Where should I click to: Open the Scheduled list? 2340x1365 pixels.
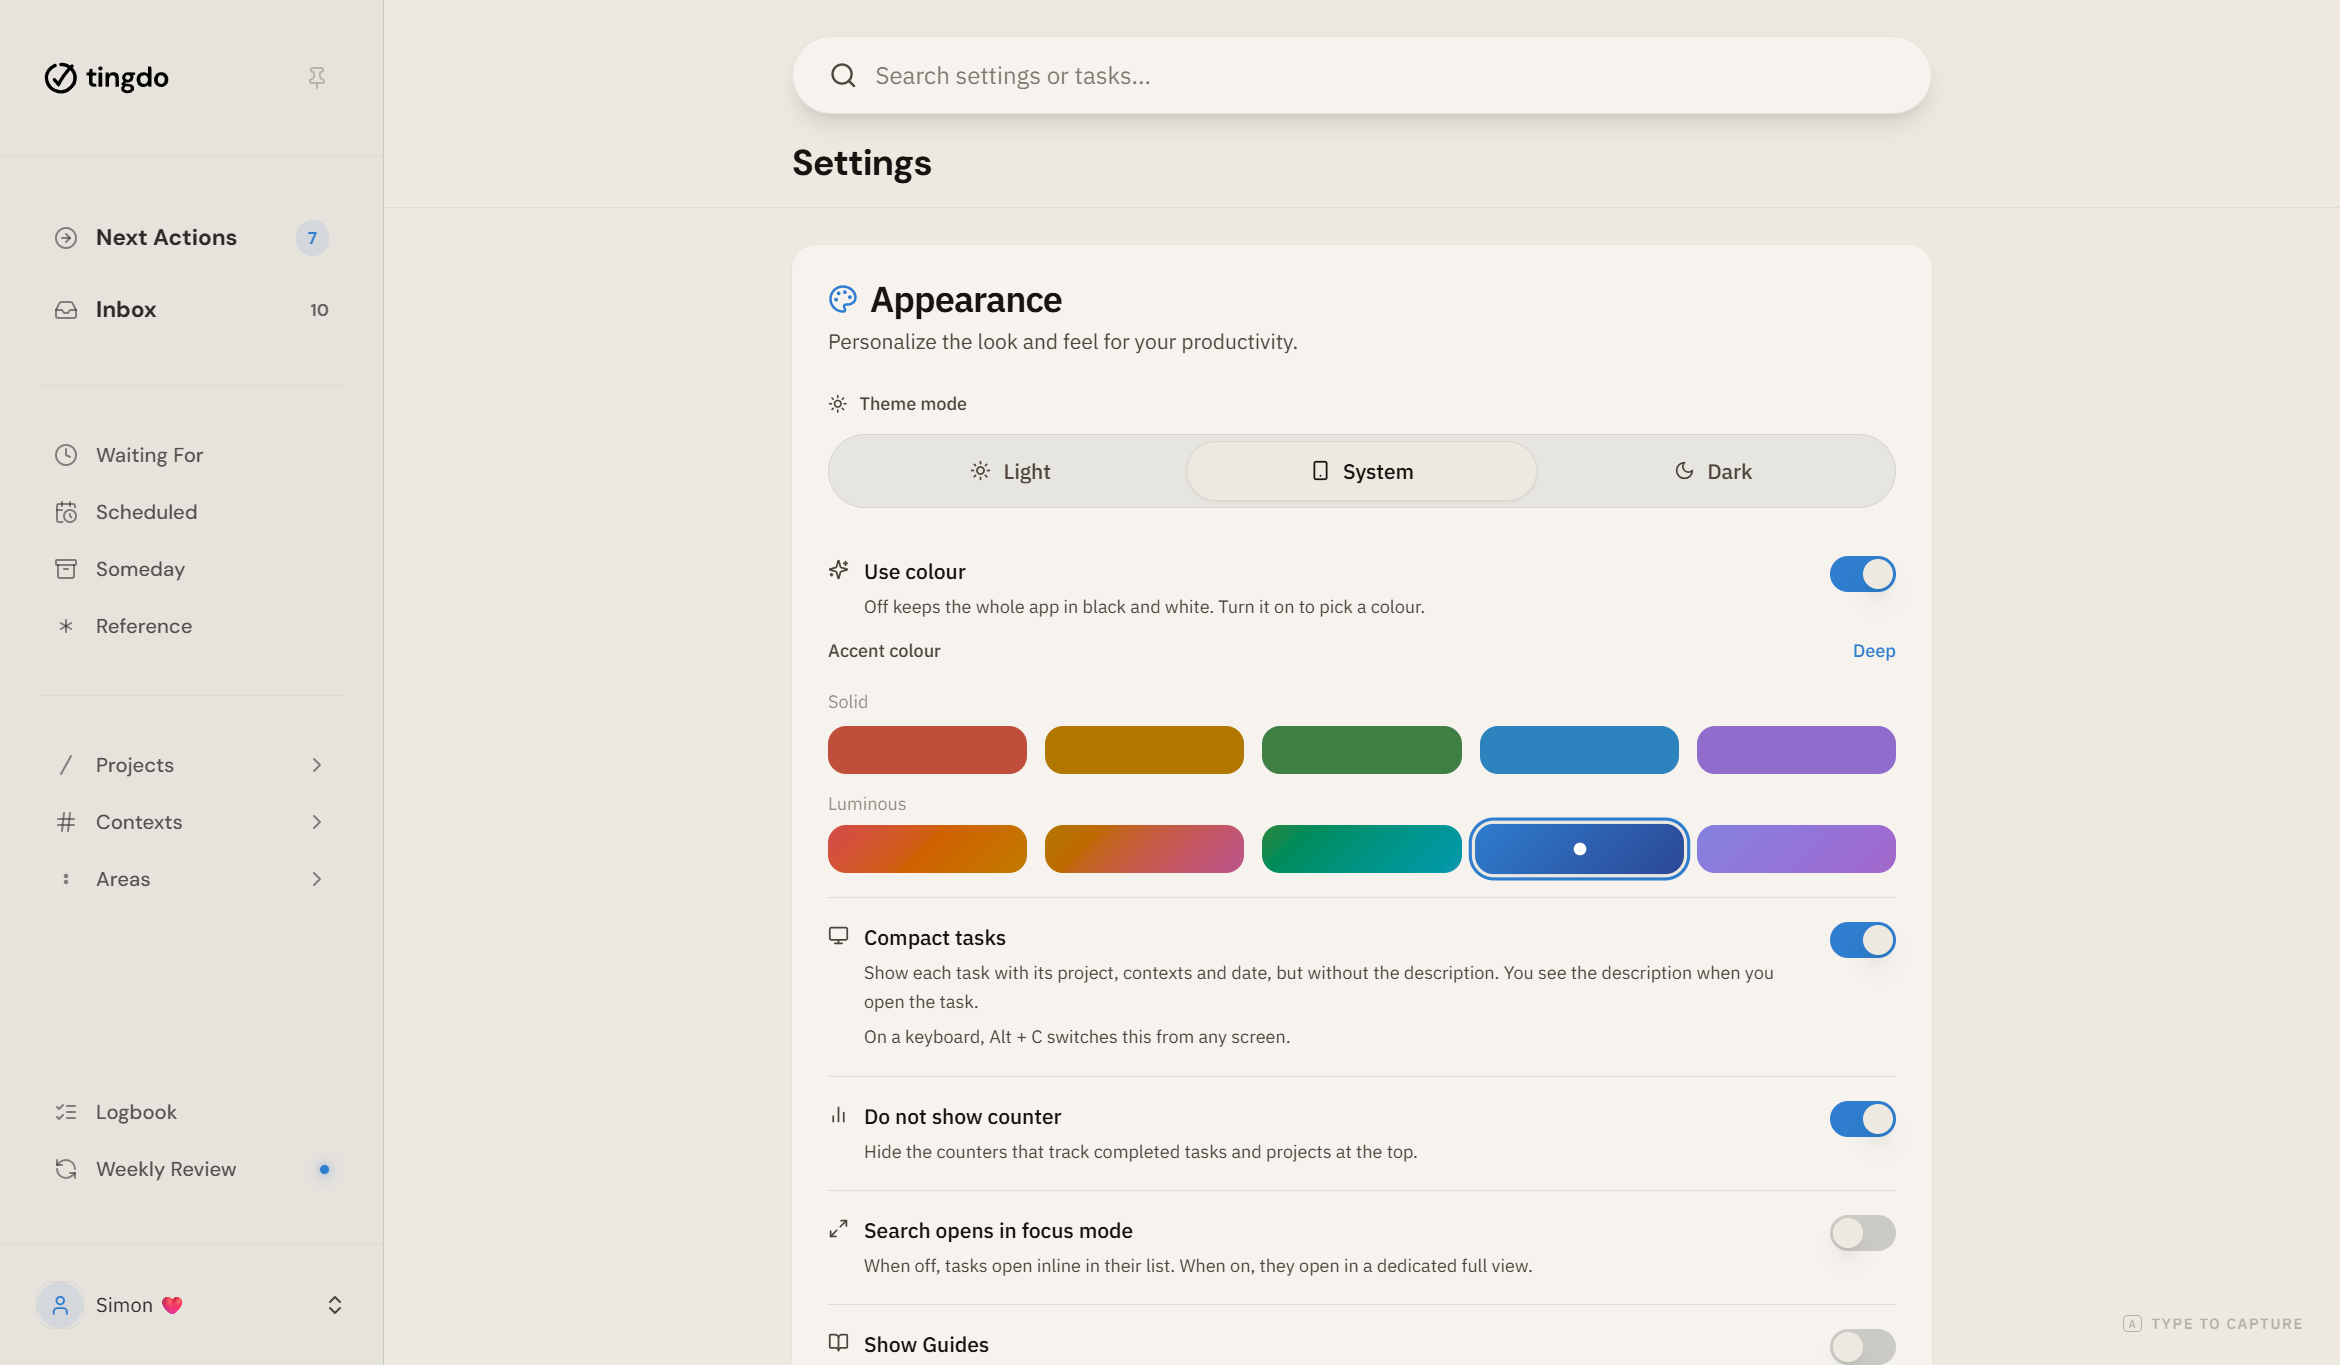coord(192,512)
